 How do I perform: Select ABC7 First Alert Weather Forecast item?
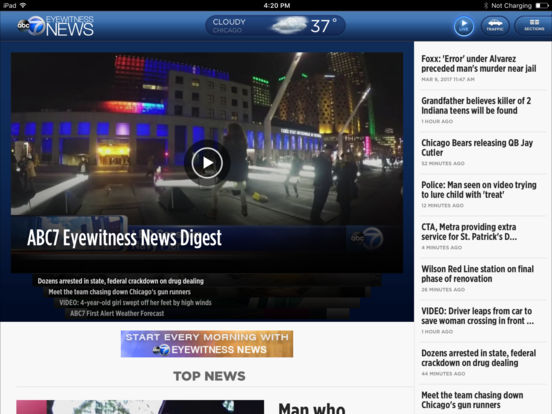tap(117, 313)
